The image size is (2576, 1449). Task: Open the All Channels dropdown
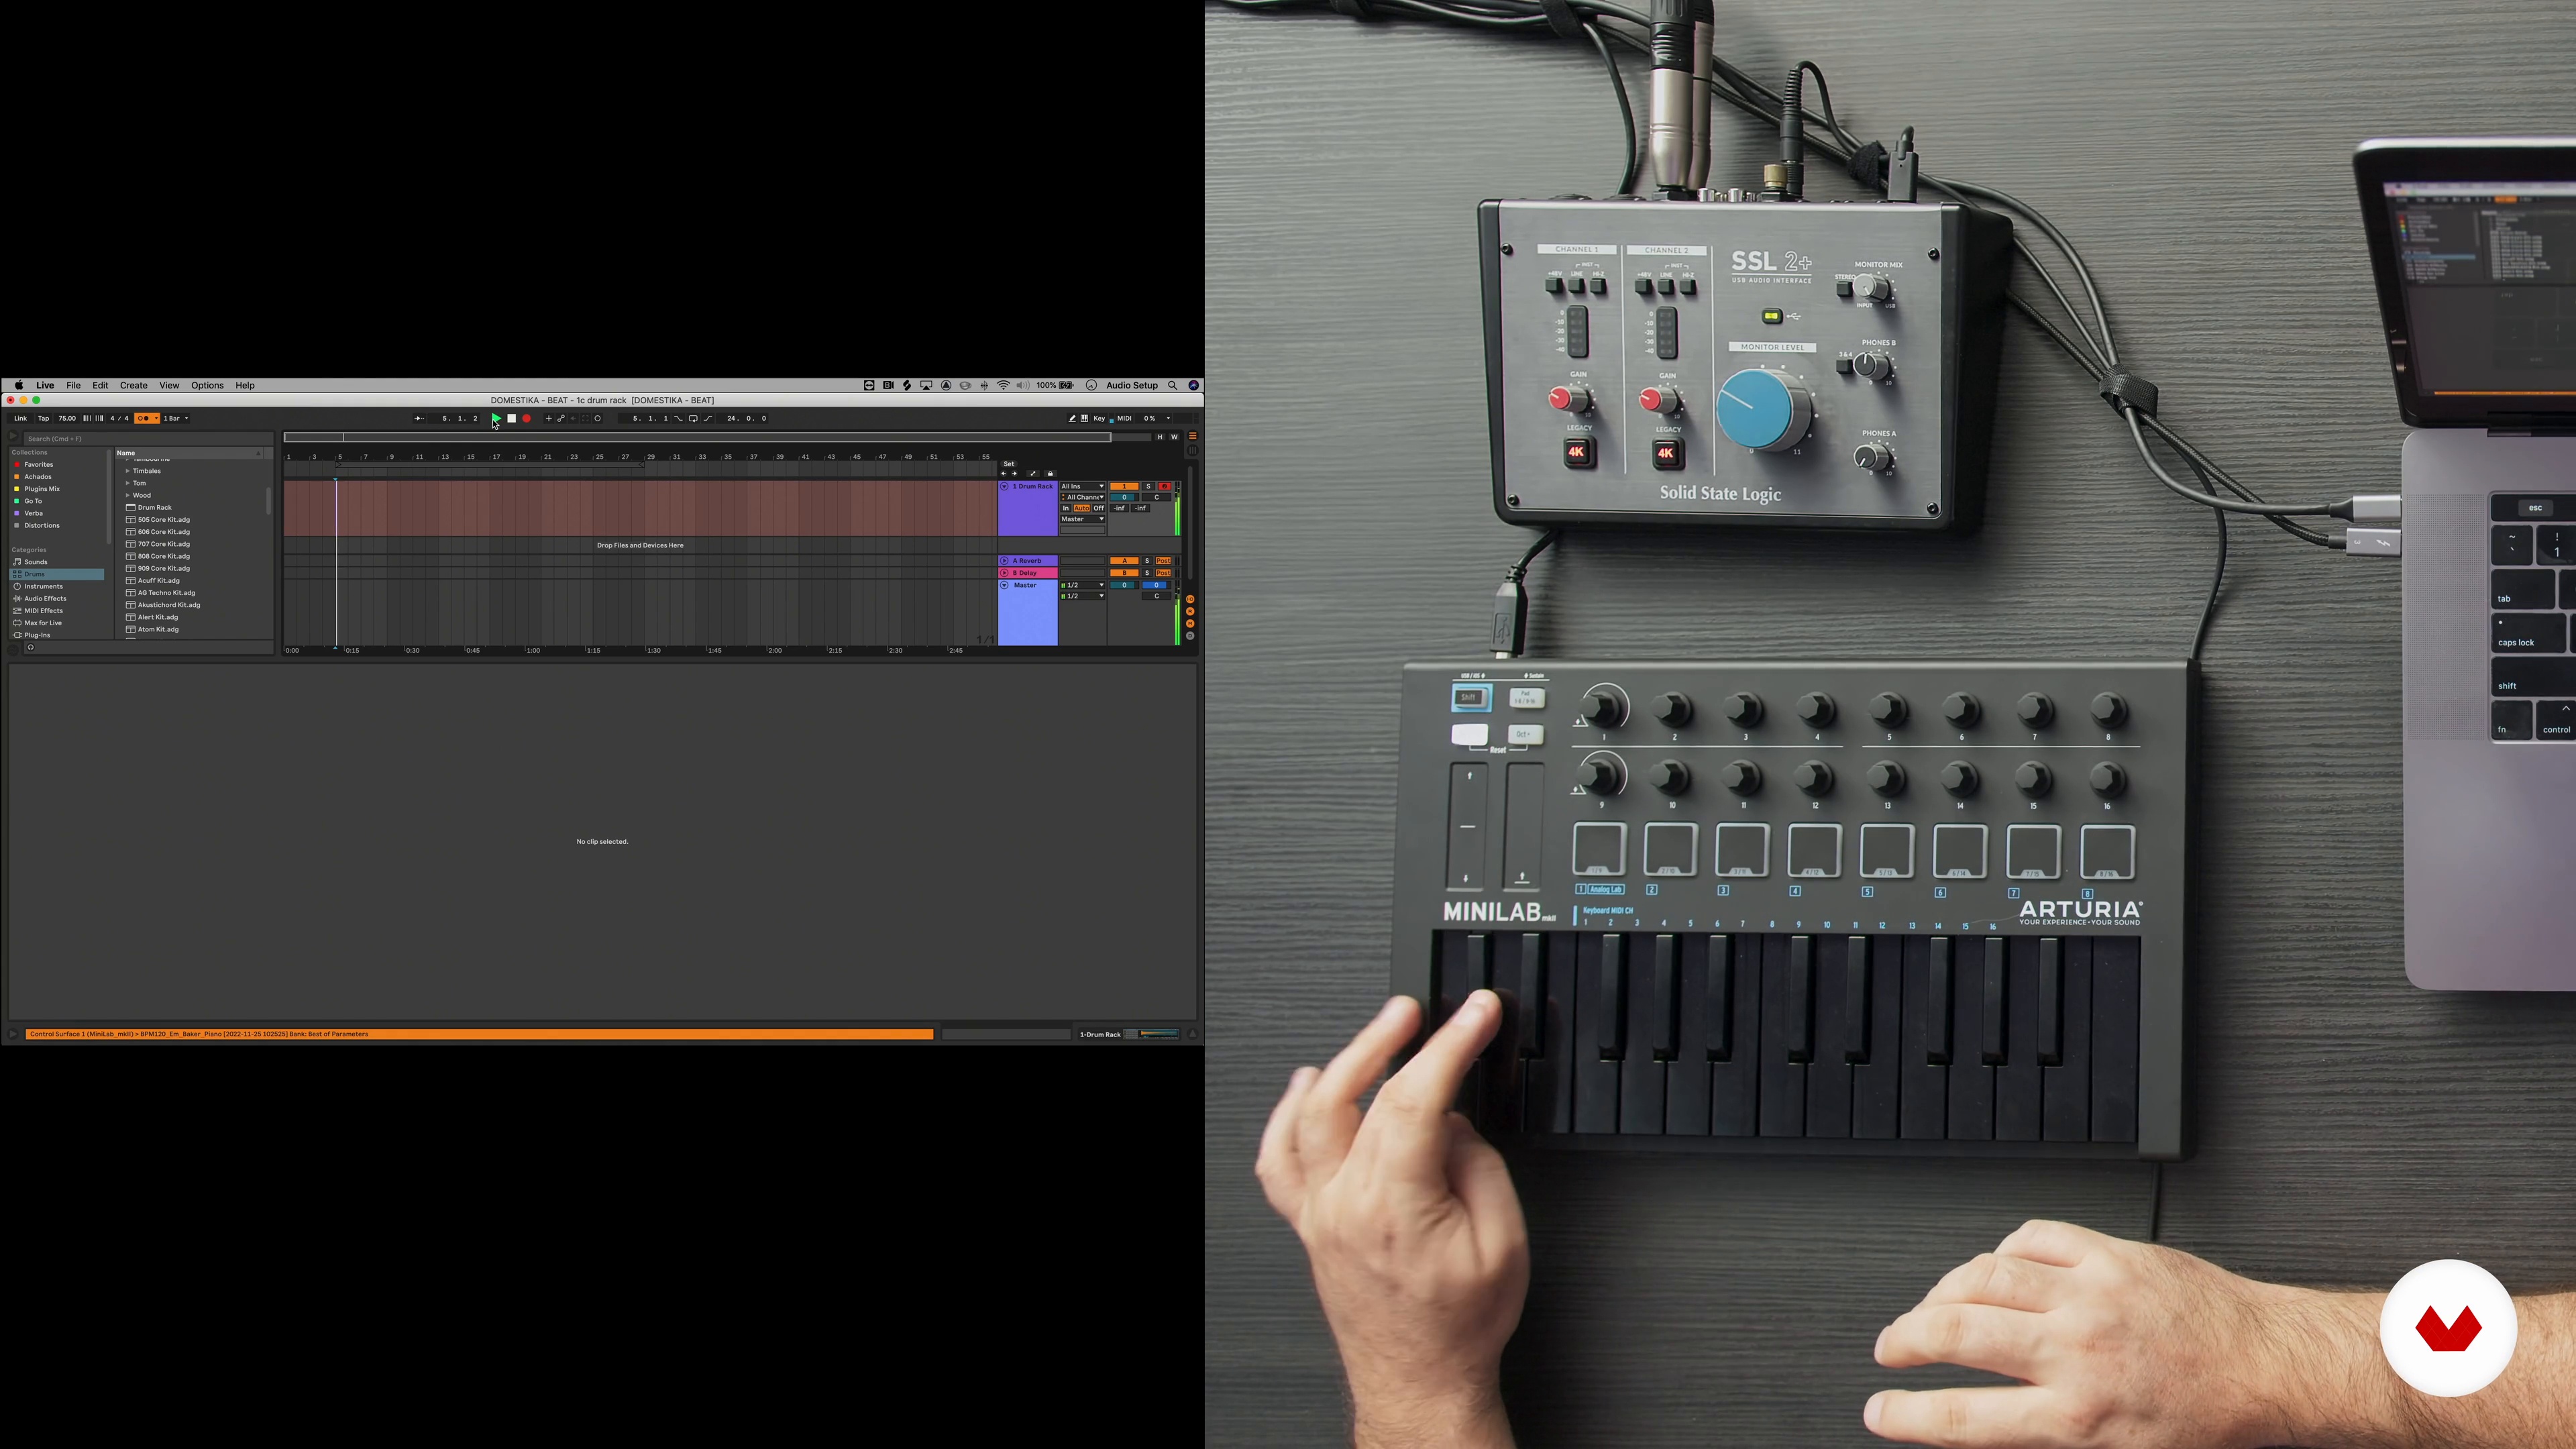(x=1082, y=497)
